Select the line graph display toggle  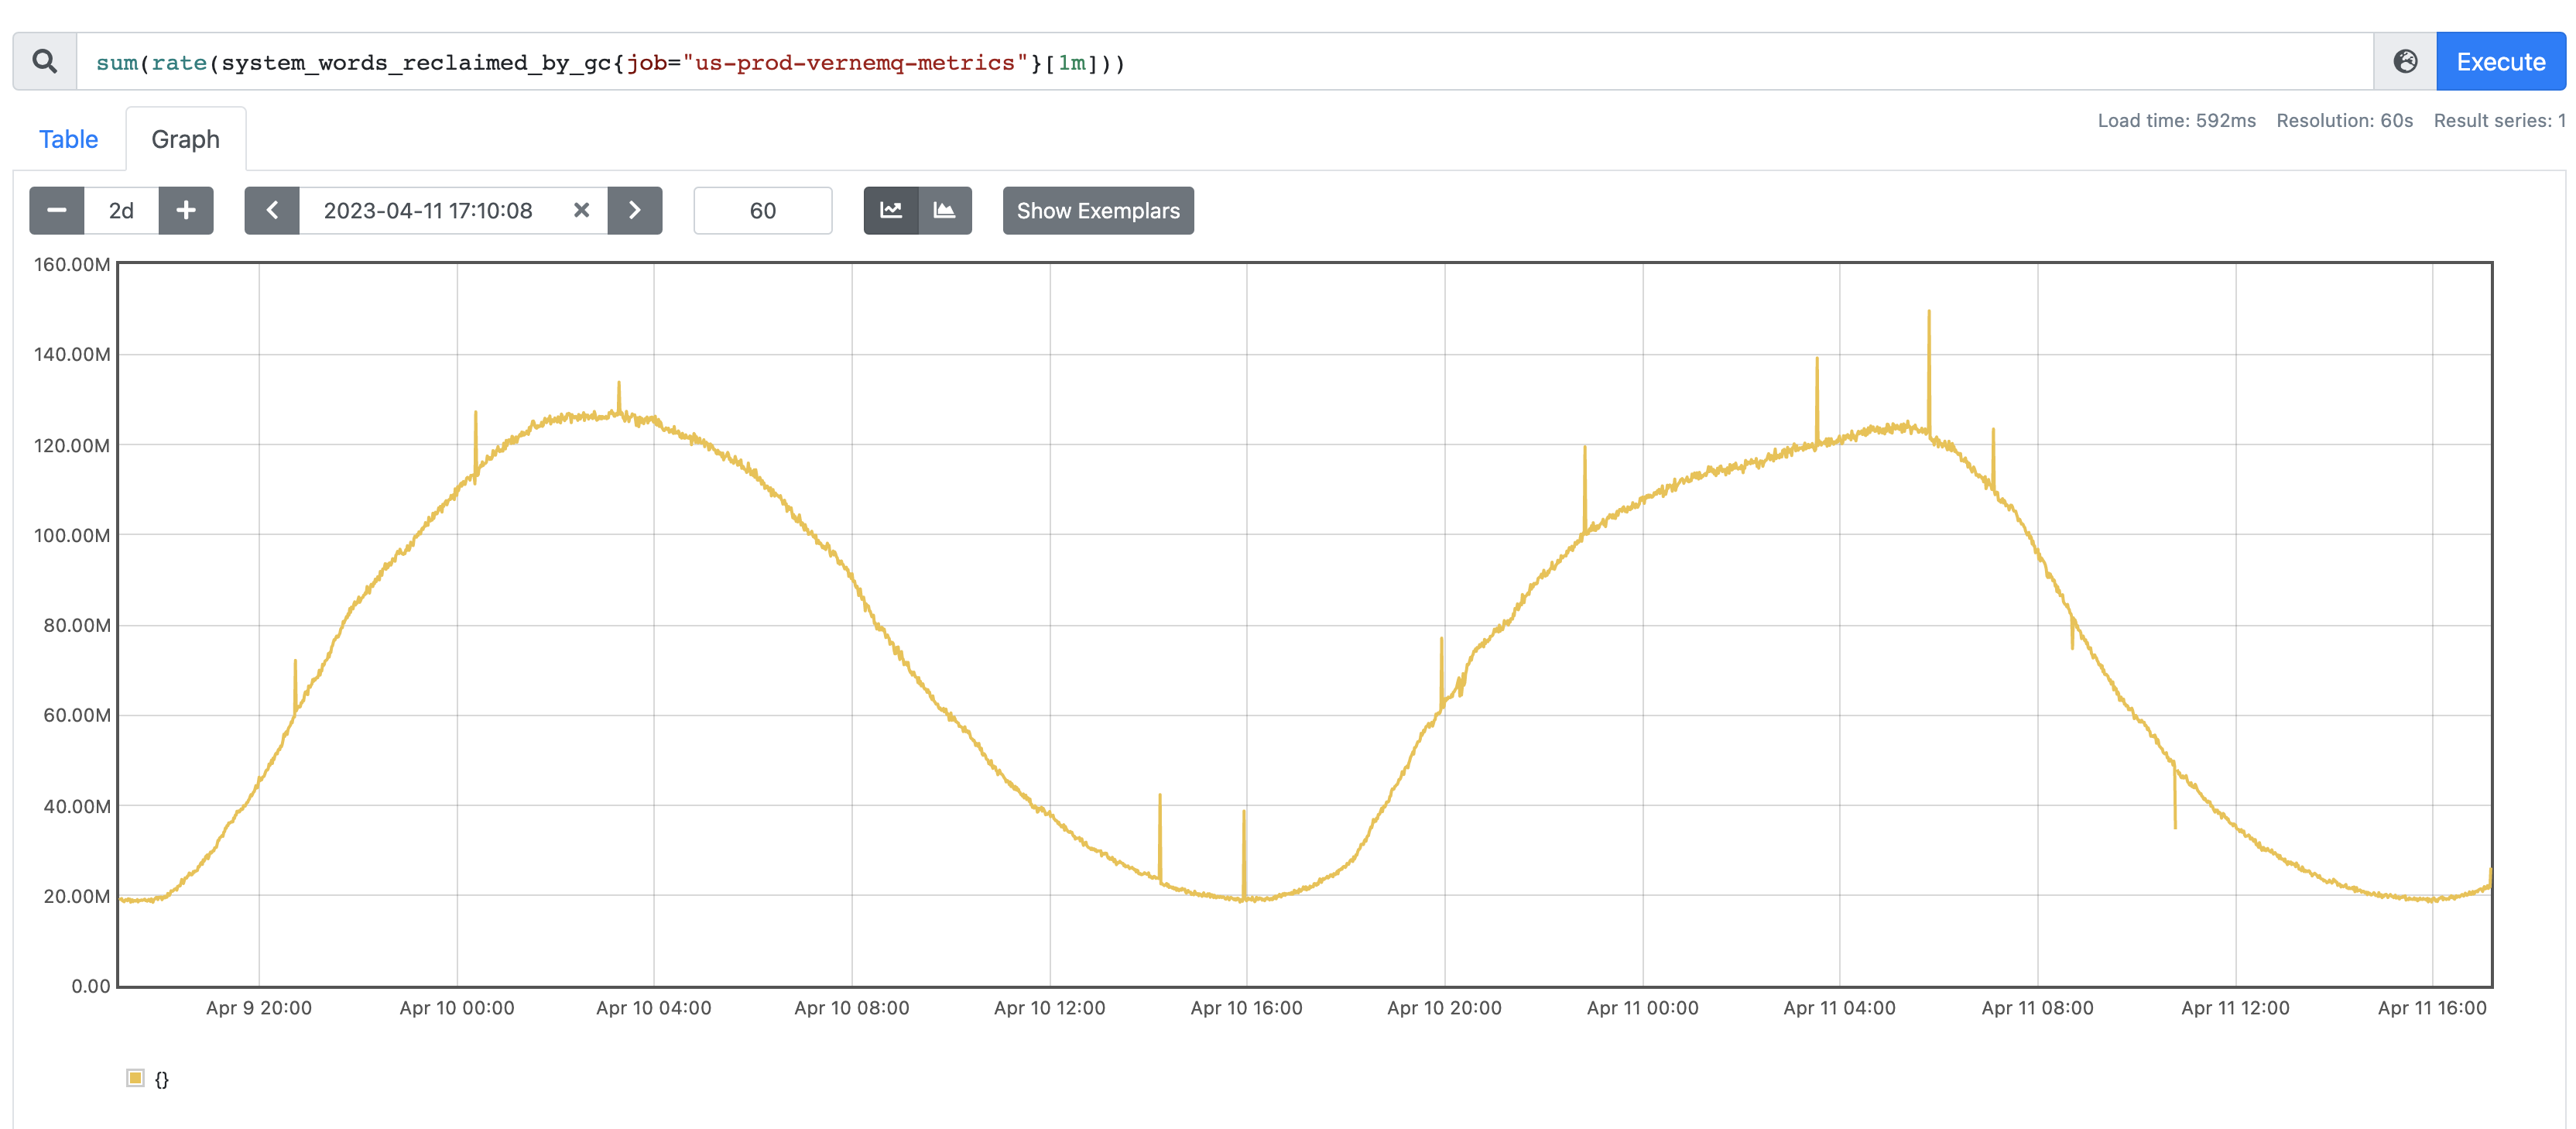pyautogui.click(x=890, y=210)
